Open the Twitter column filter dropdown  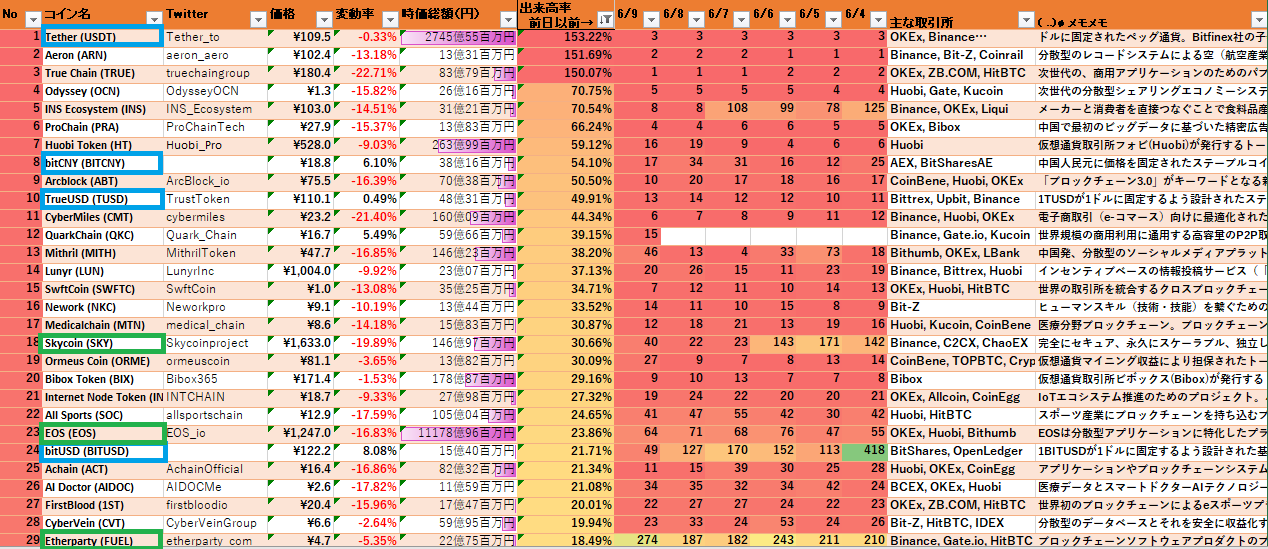pos(258,19)
